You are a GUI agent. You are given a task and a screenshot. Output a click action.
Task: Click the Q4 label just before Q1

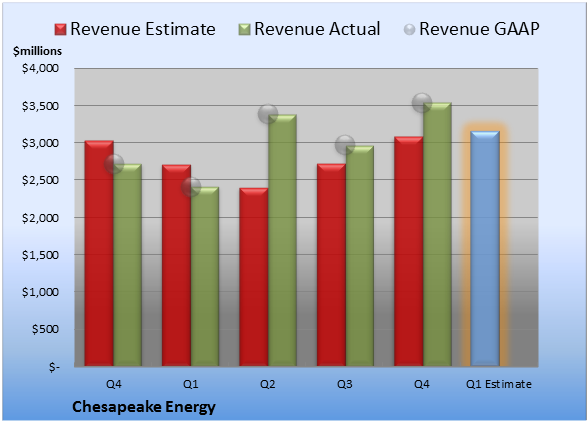pos(114,384)
